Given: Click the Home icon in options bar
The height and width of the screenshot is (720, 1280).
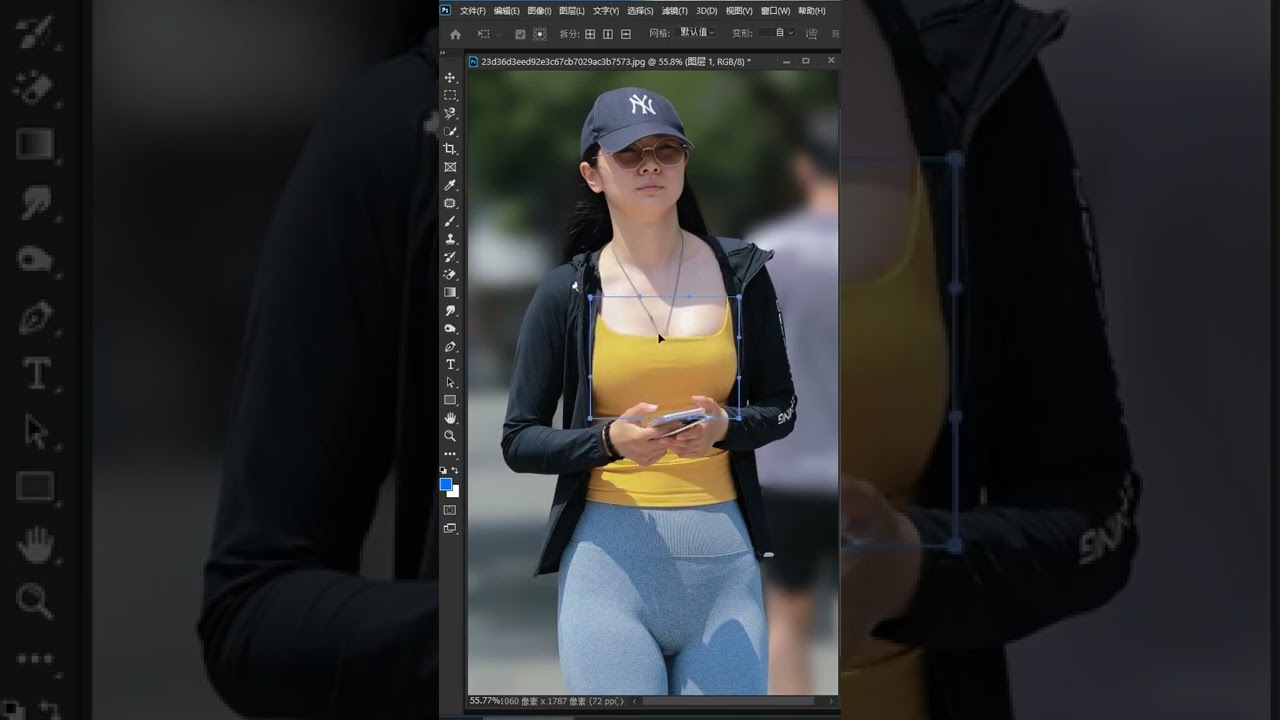Looking at the screenshot, I should [455, 34].
